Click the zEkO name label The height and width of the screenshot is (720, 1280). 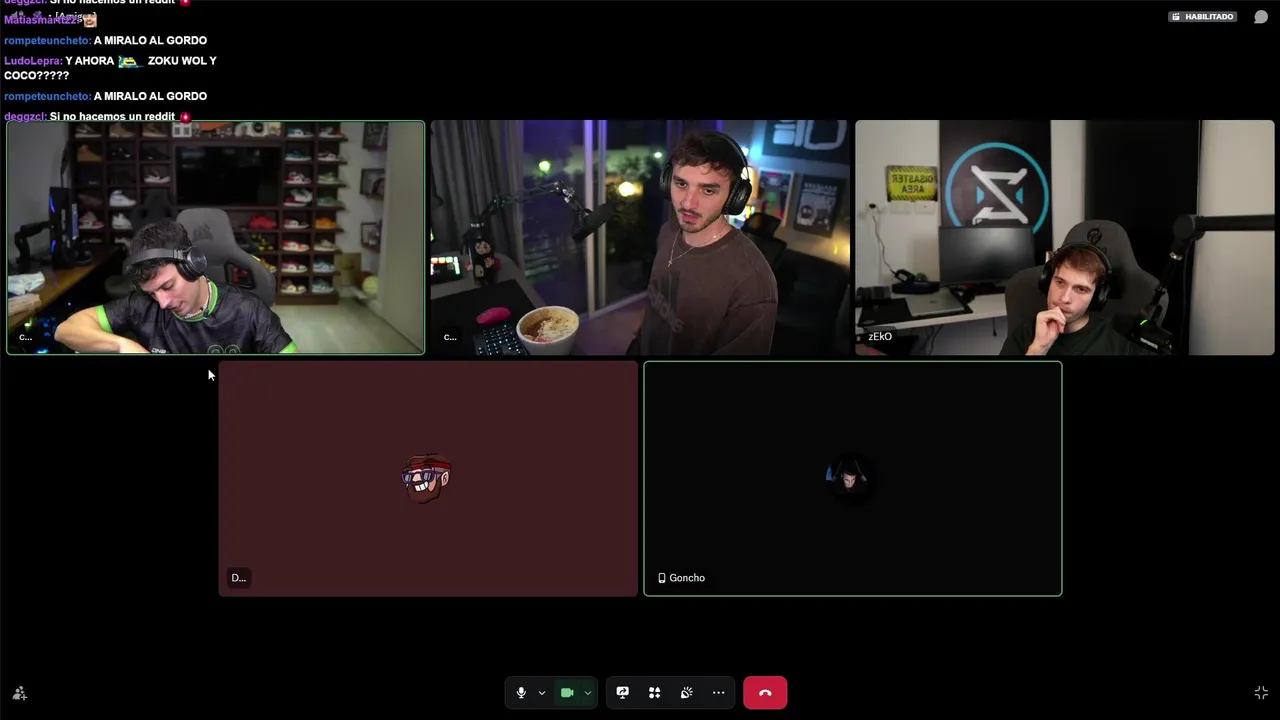pos(880,337)
